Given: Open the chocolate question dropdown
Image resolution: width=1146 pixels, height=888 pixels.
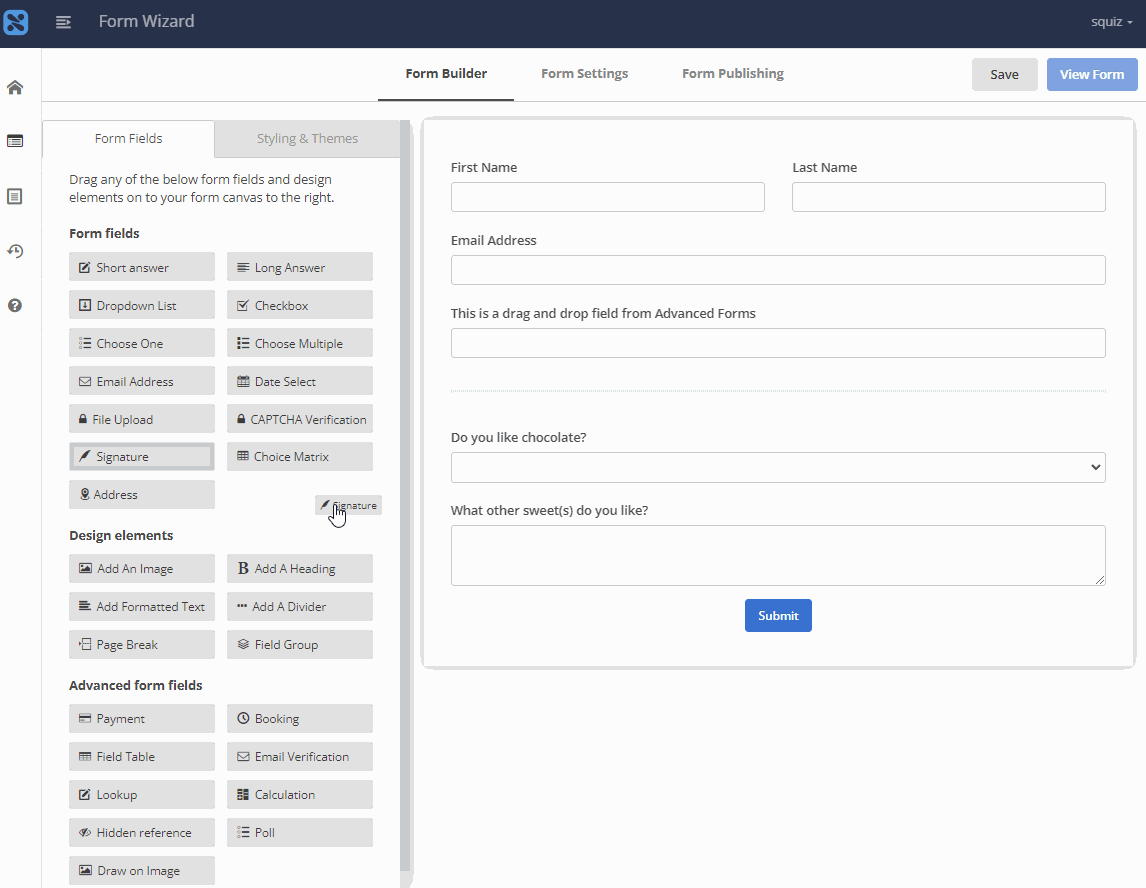Looking at the screenshot, I should 778,468.
